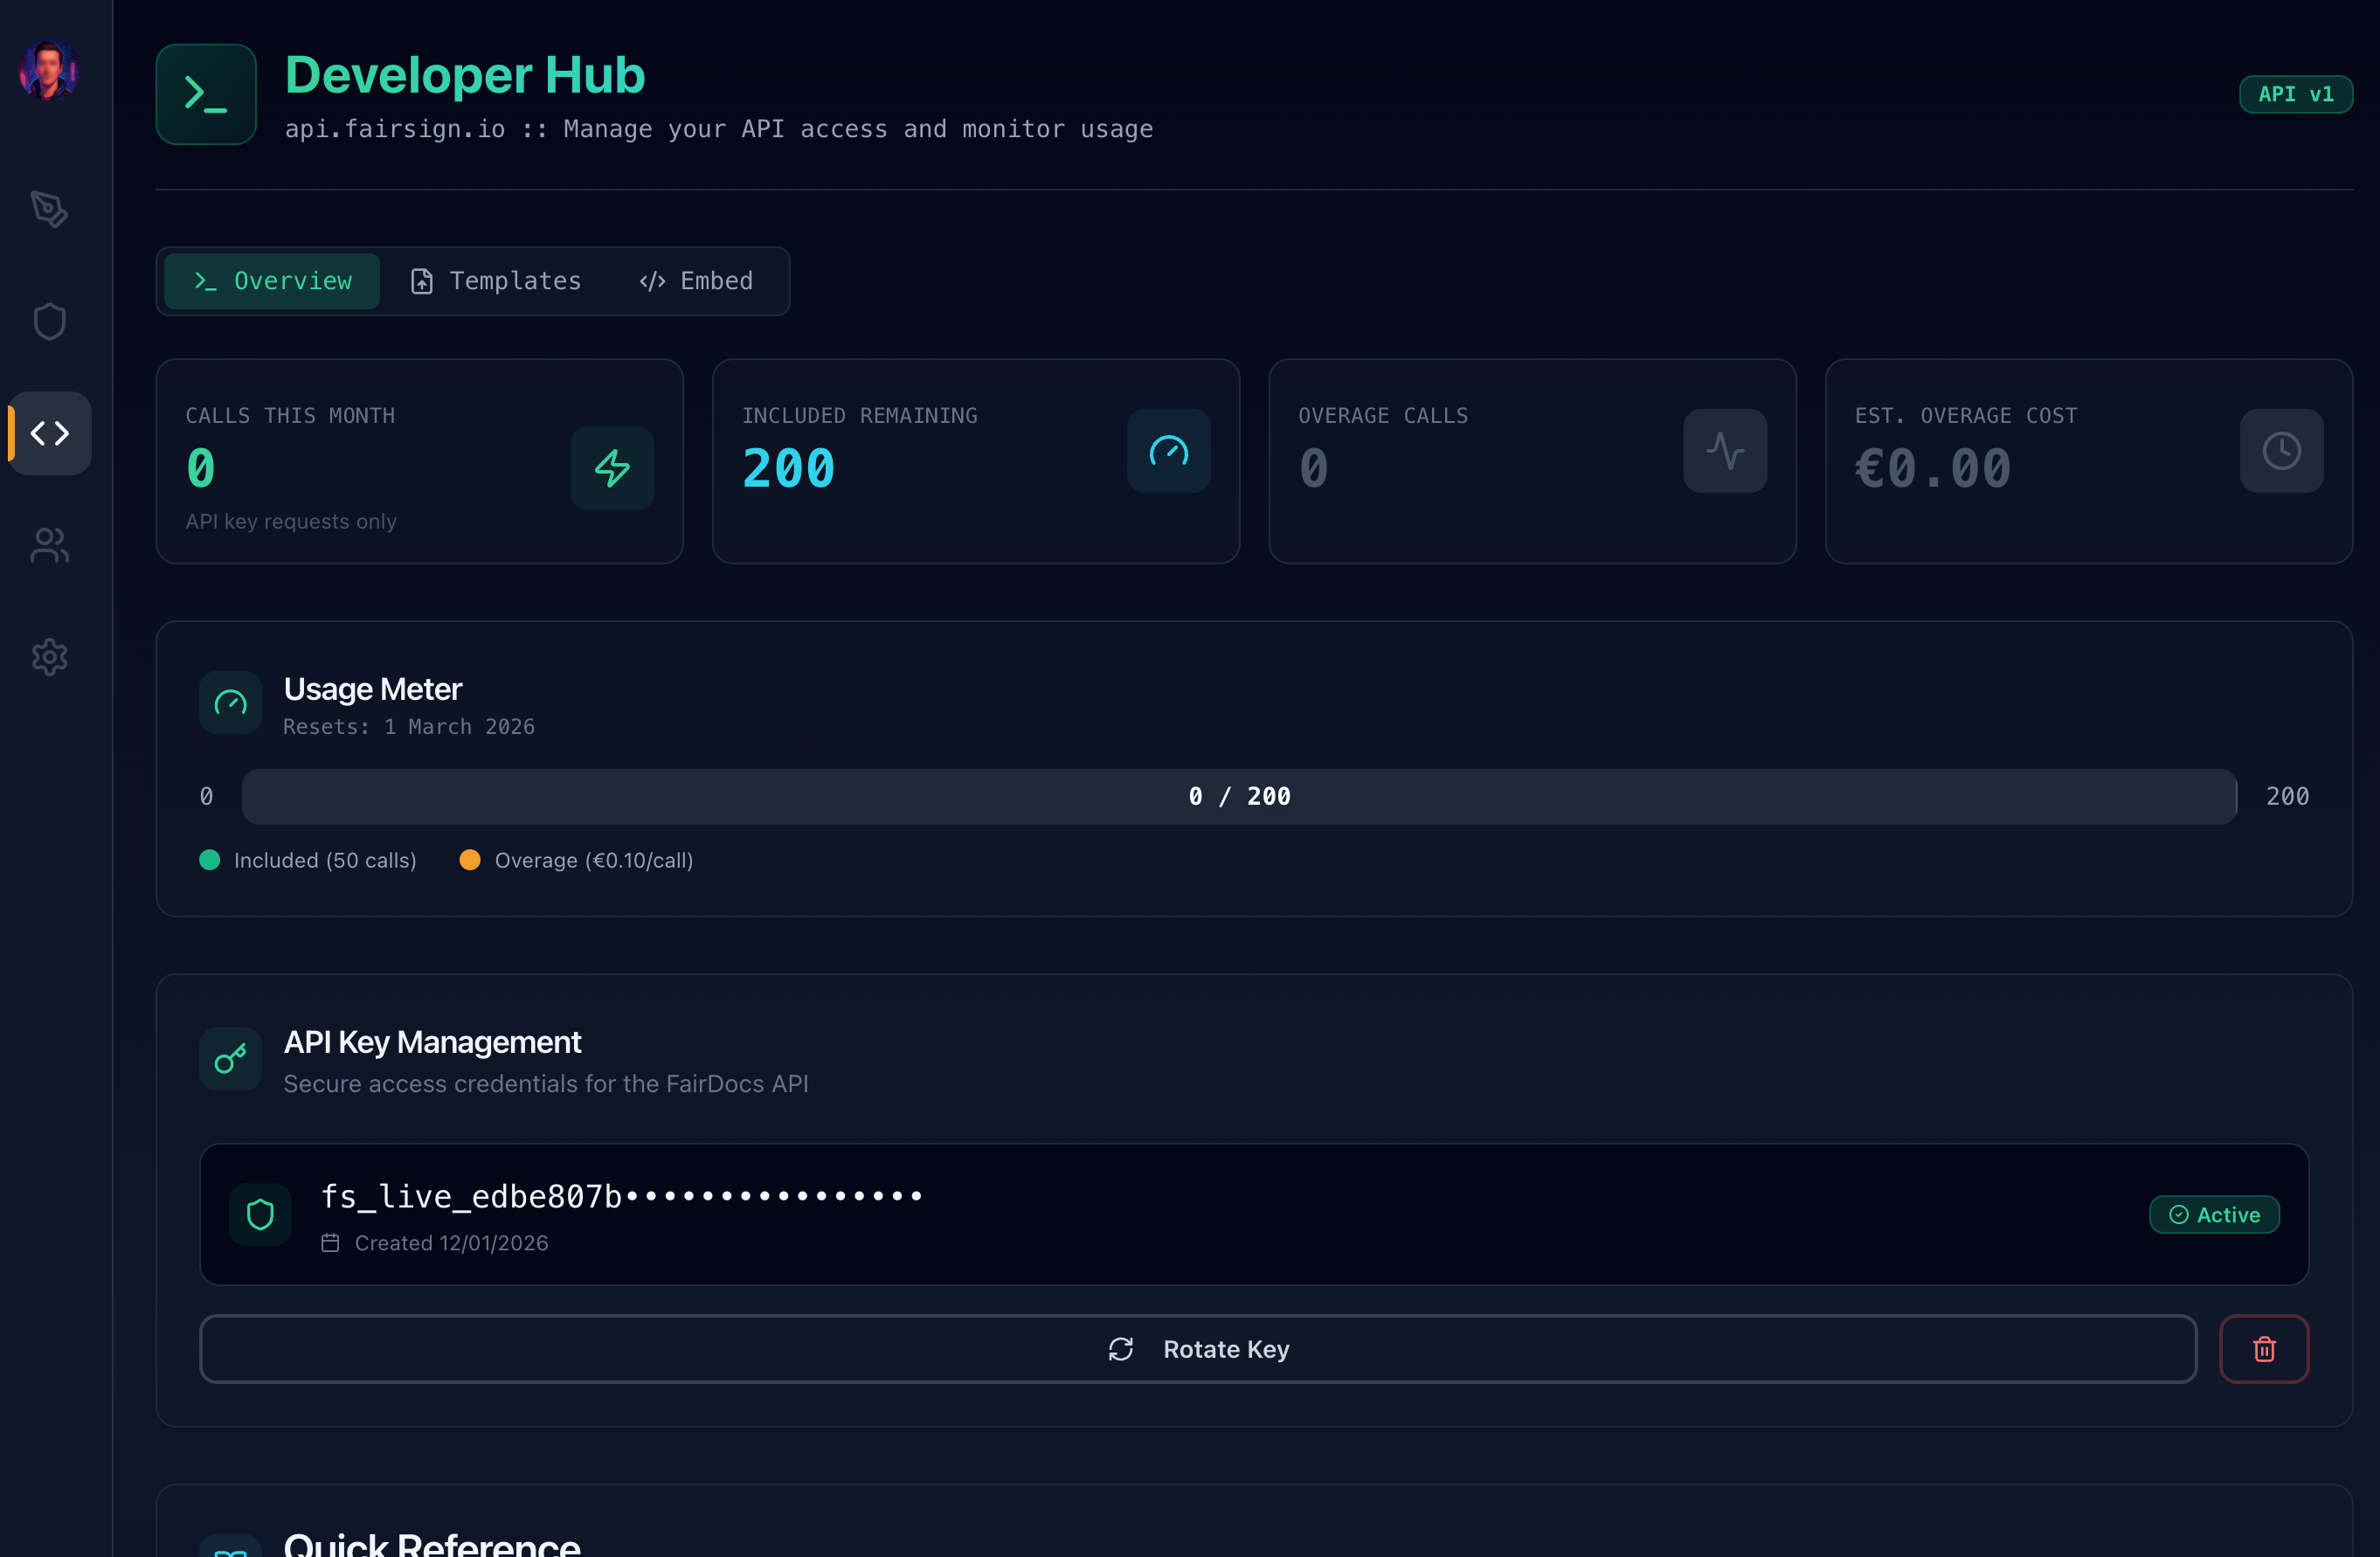Click the terminal logo beside Developer Hub
This screenshot has width=2380, height=1557.
pyautogui.click(x=206, y=94)
